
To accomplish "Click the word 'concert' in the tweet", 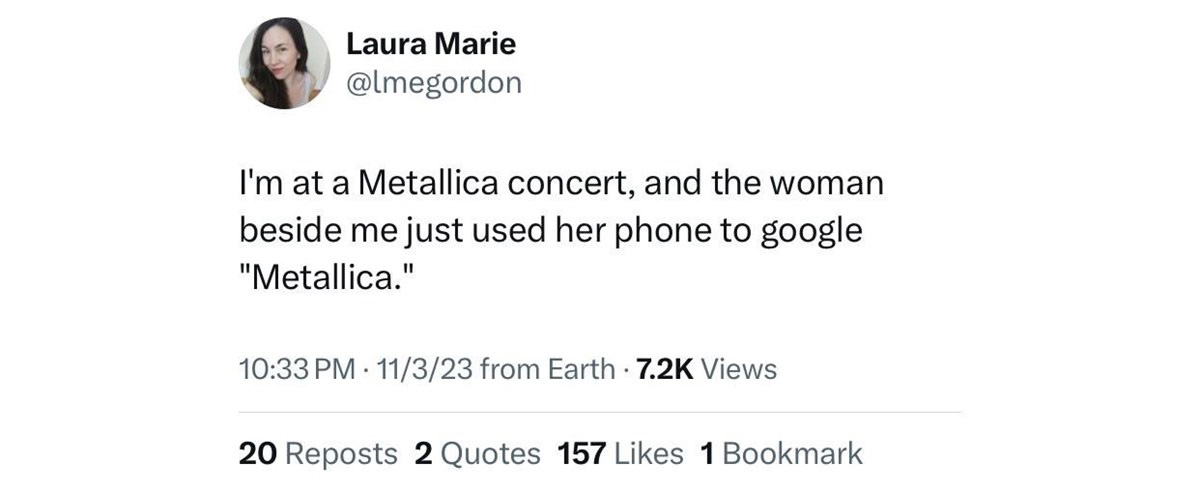I will pos(569,185).
